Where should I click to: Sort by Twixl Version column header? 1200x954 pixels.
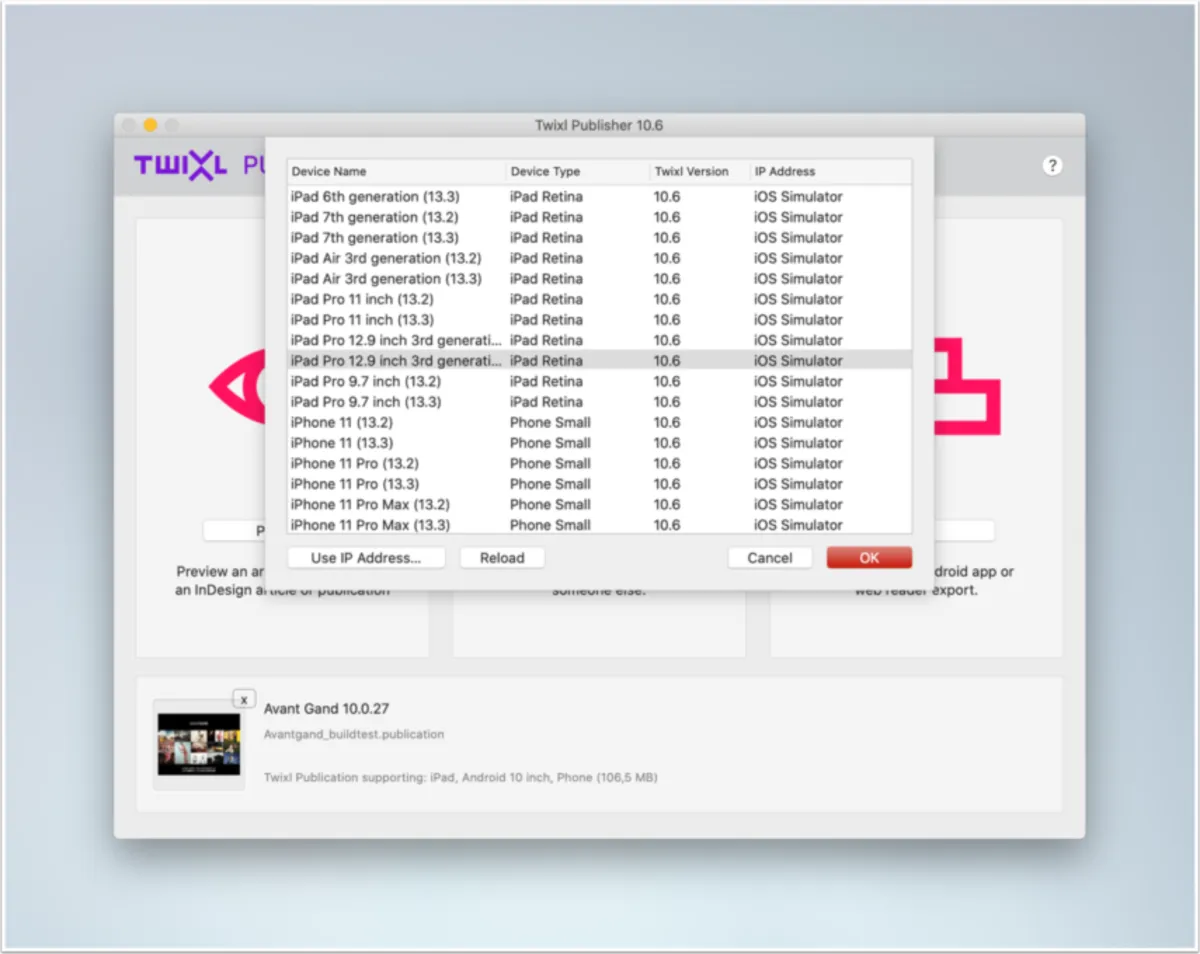(700, 172)
